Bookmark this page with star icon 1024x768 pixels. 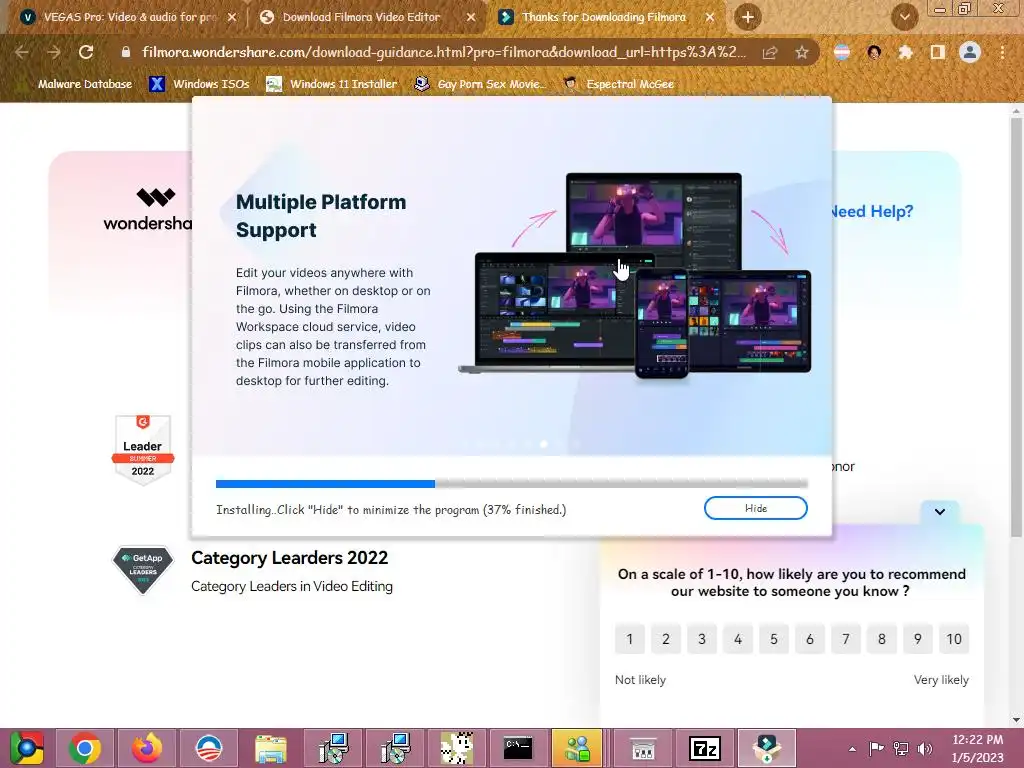802,53
